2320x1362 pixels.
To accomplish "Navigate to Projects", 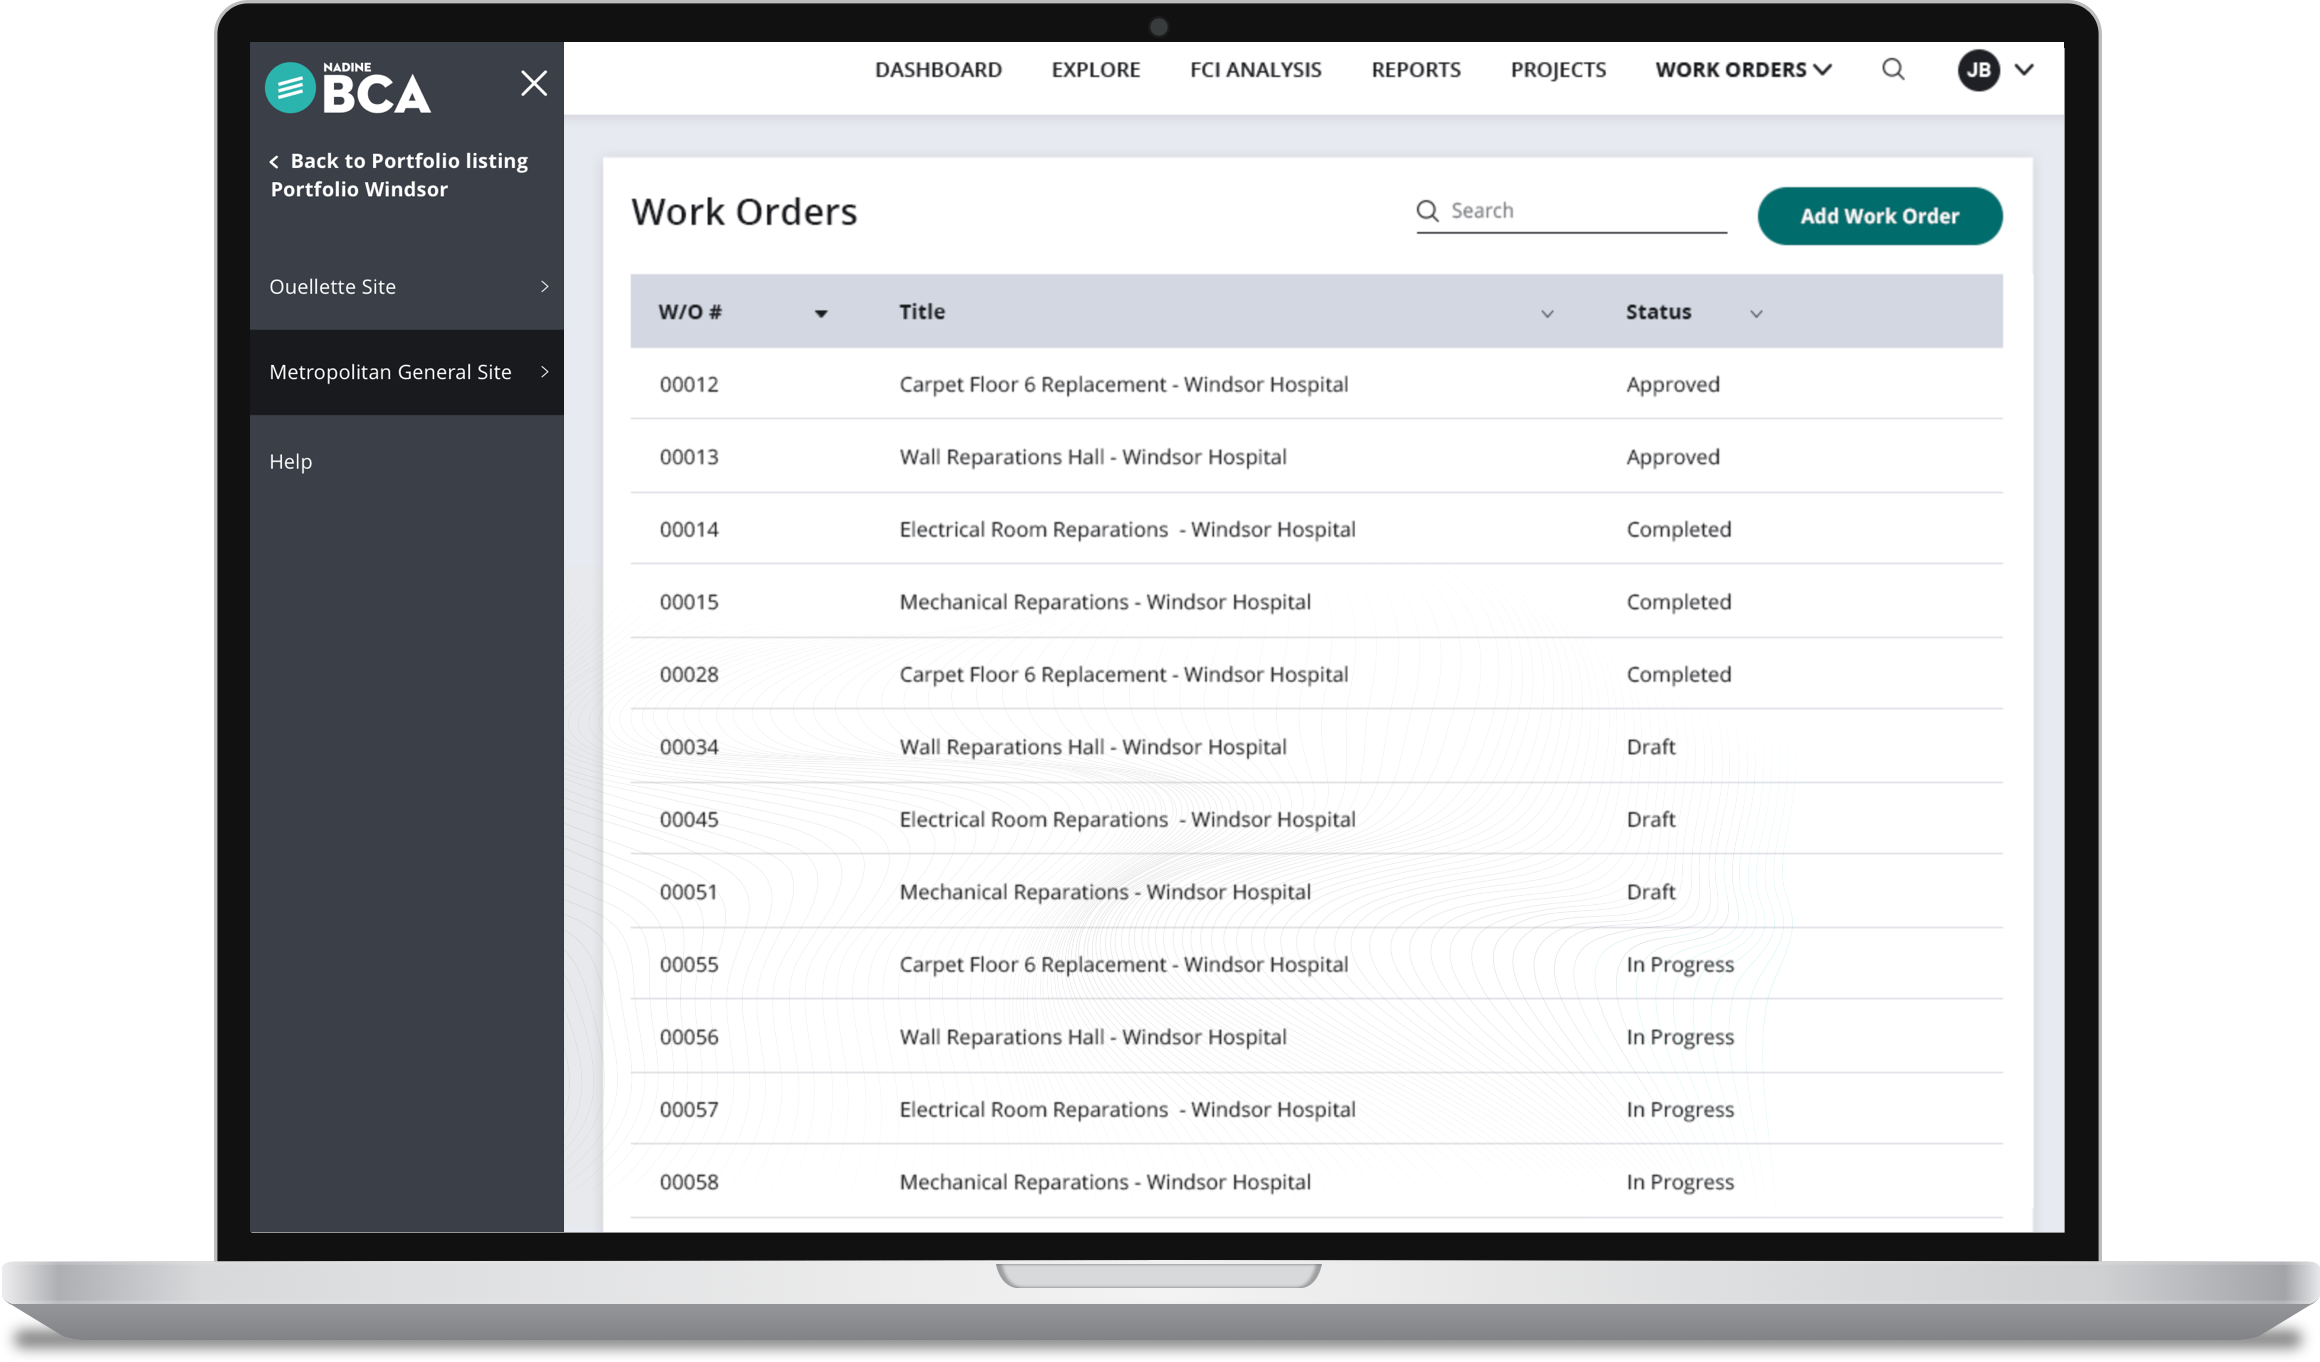I will coord(1558,70).
